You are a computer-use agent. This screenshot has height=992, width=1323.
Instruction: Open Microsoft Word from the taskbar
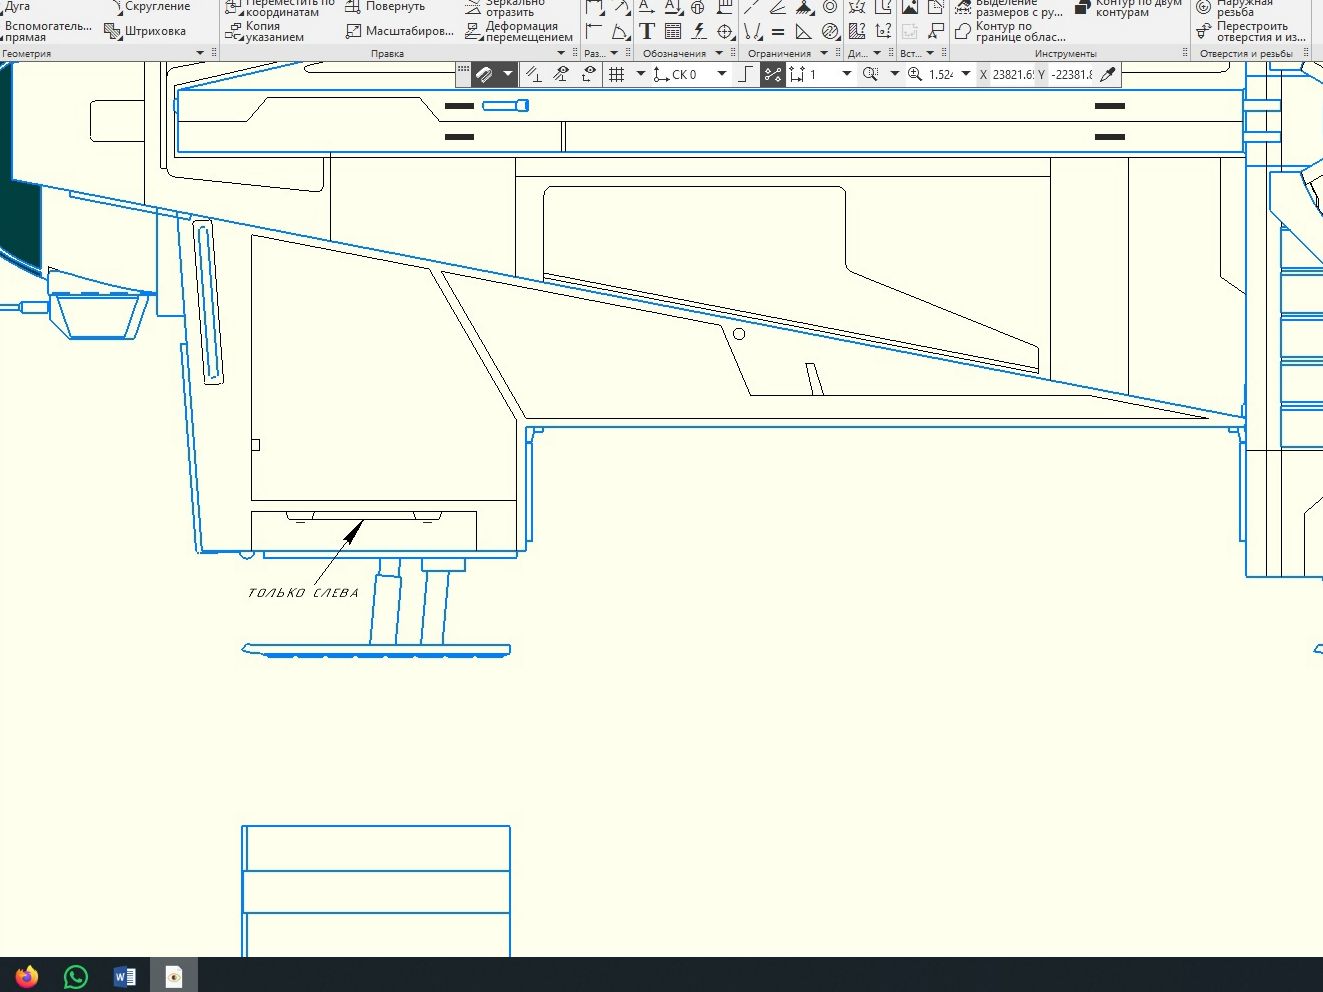tap(124, 976)
